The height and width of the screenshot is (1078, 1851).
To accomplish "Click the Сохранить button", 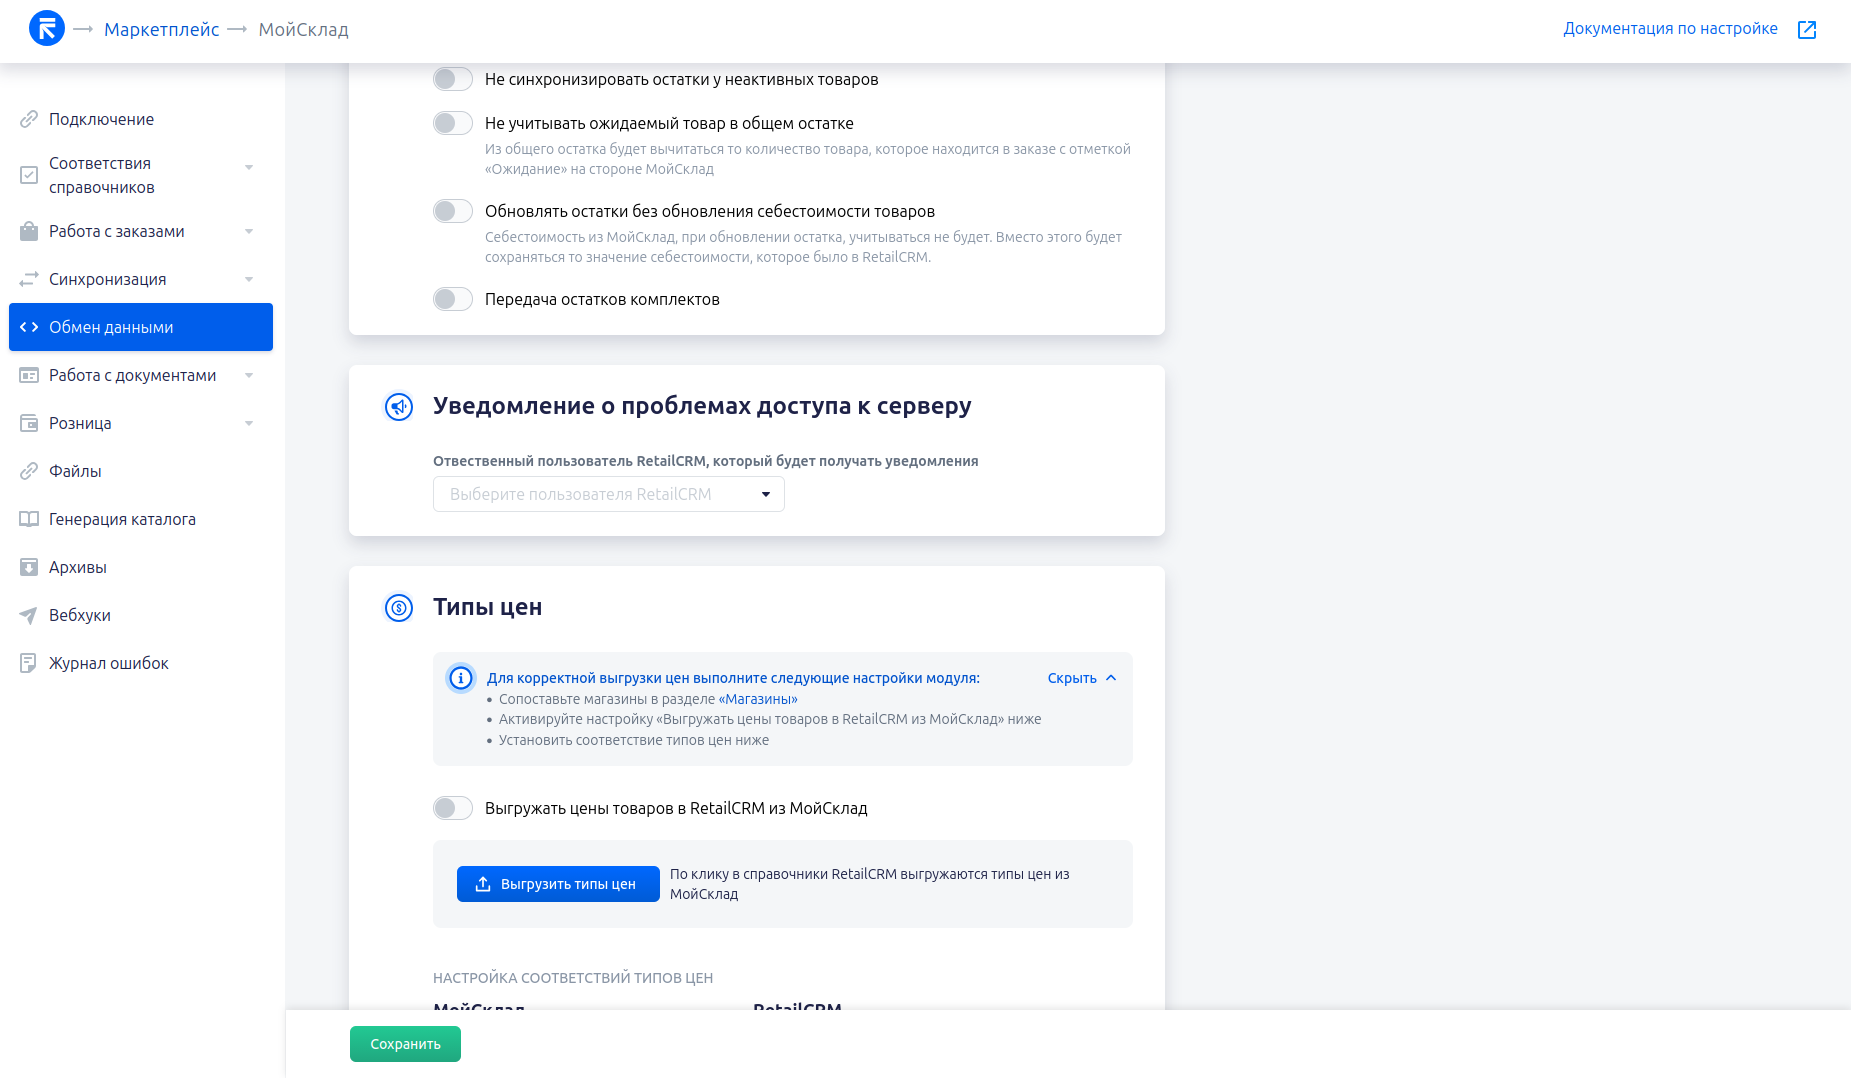I will pos(405,1044).
